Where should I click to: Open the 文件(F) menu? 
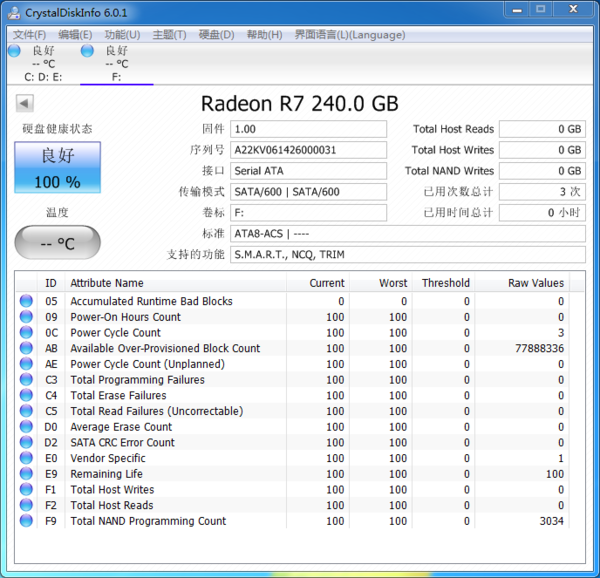[x=29, y=35]
